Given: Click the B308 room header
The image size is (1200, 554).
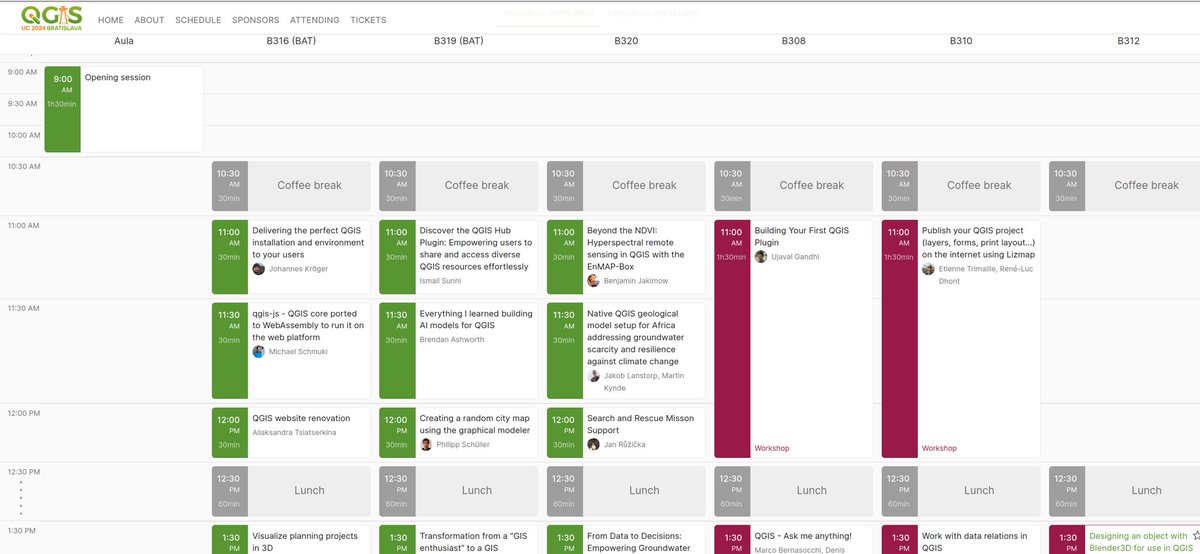Looking at the screenshot, I should pyautogui.click(x=793, y=41).
